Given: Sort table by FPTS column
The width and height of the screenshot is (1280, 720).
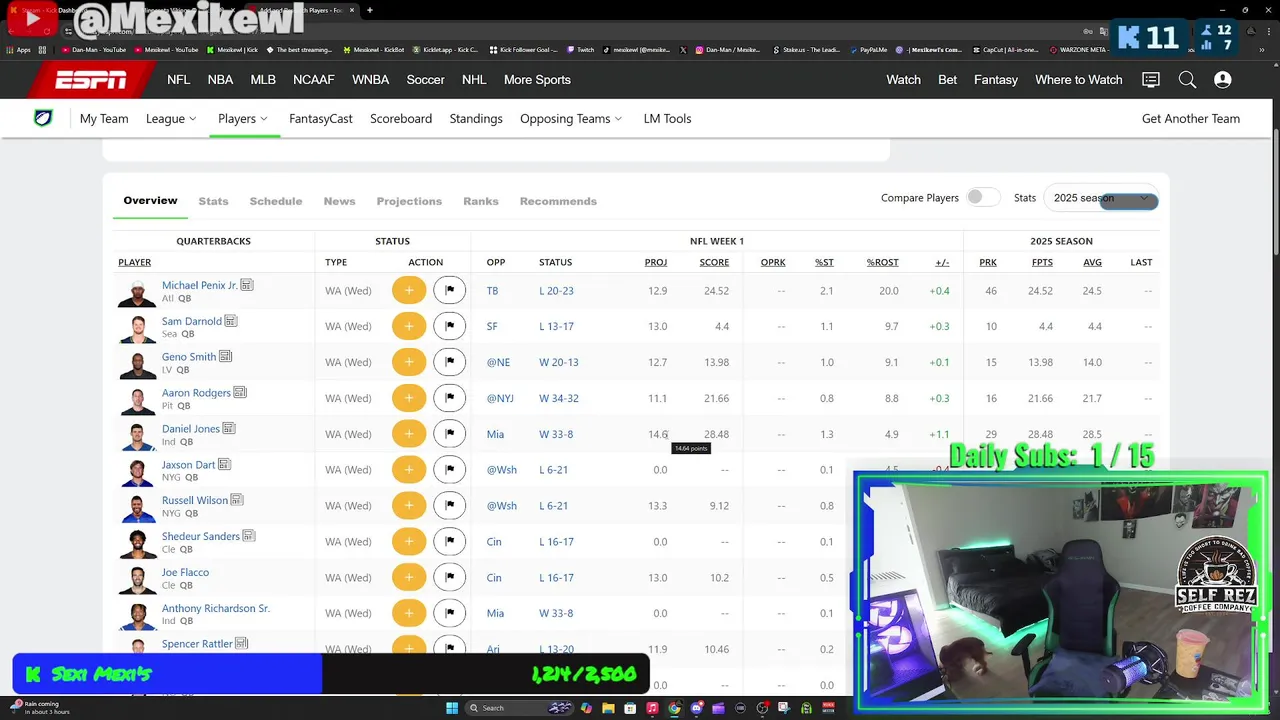Looking at the screenshot, I should 1042,262.
